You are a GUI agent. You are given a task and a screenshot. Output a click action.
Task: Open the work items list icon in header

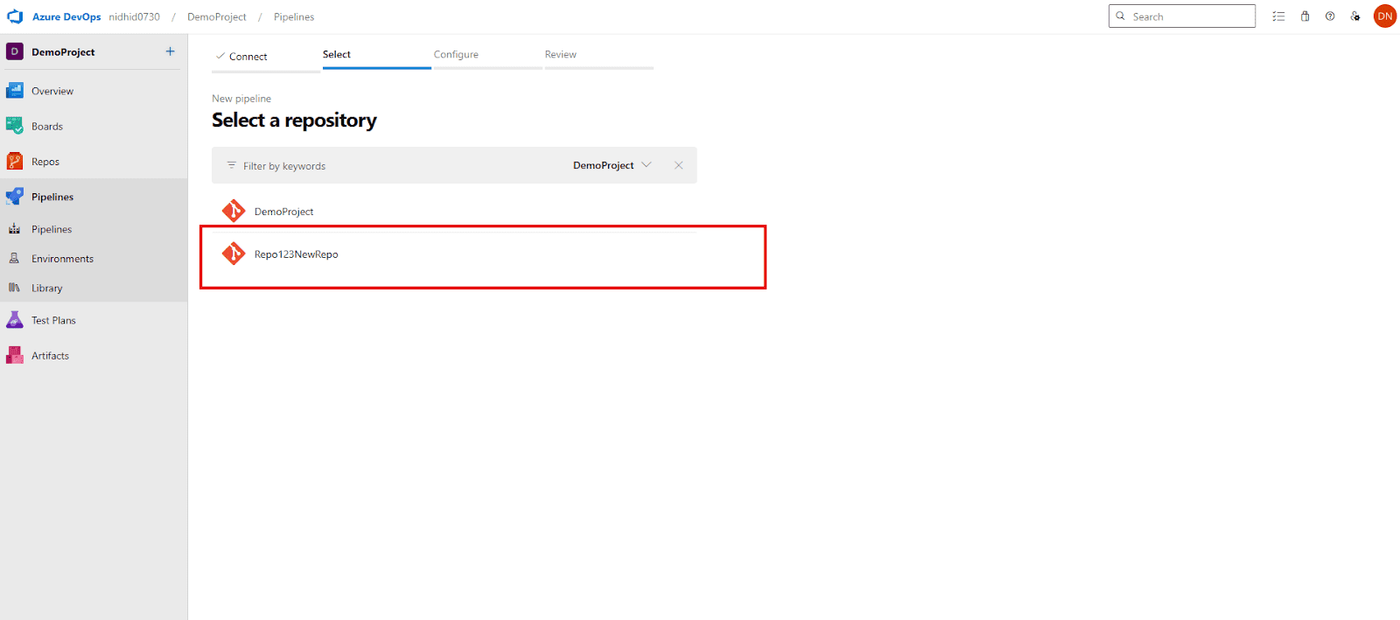point(1278,16)
